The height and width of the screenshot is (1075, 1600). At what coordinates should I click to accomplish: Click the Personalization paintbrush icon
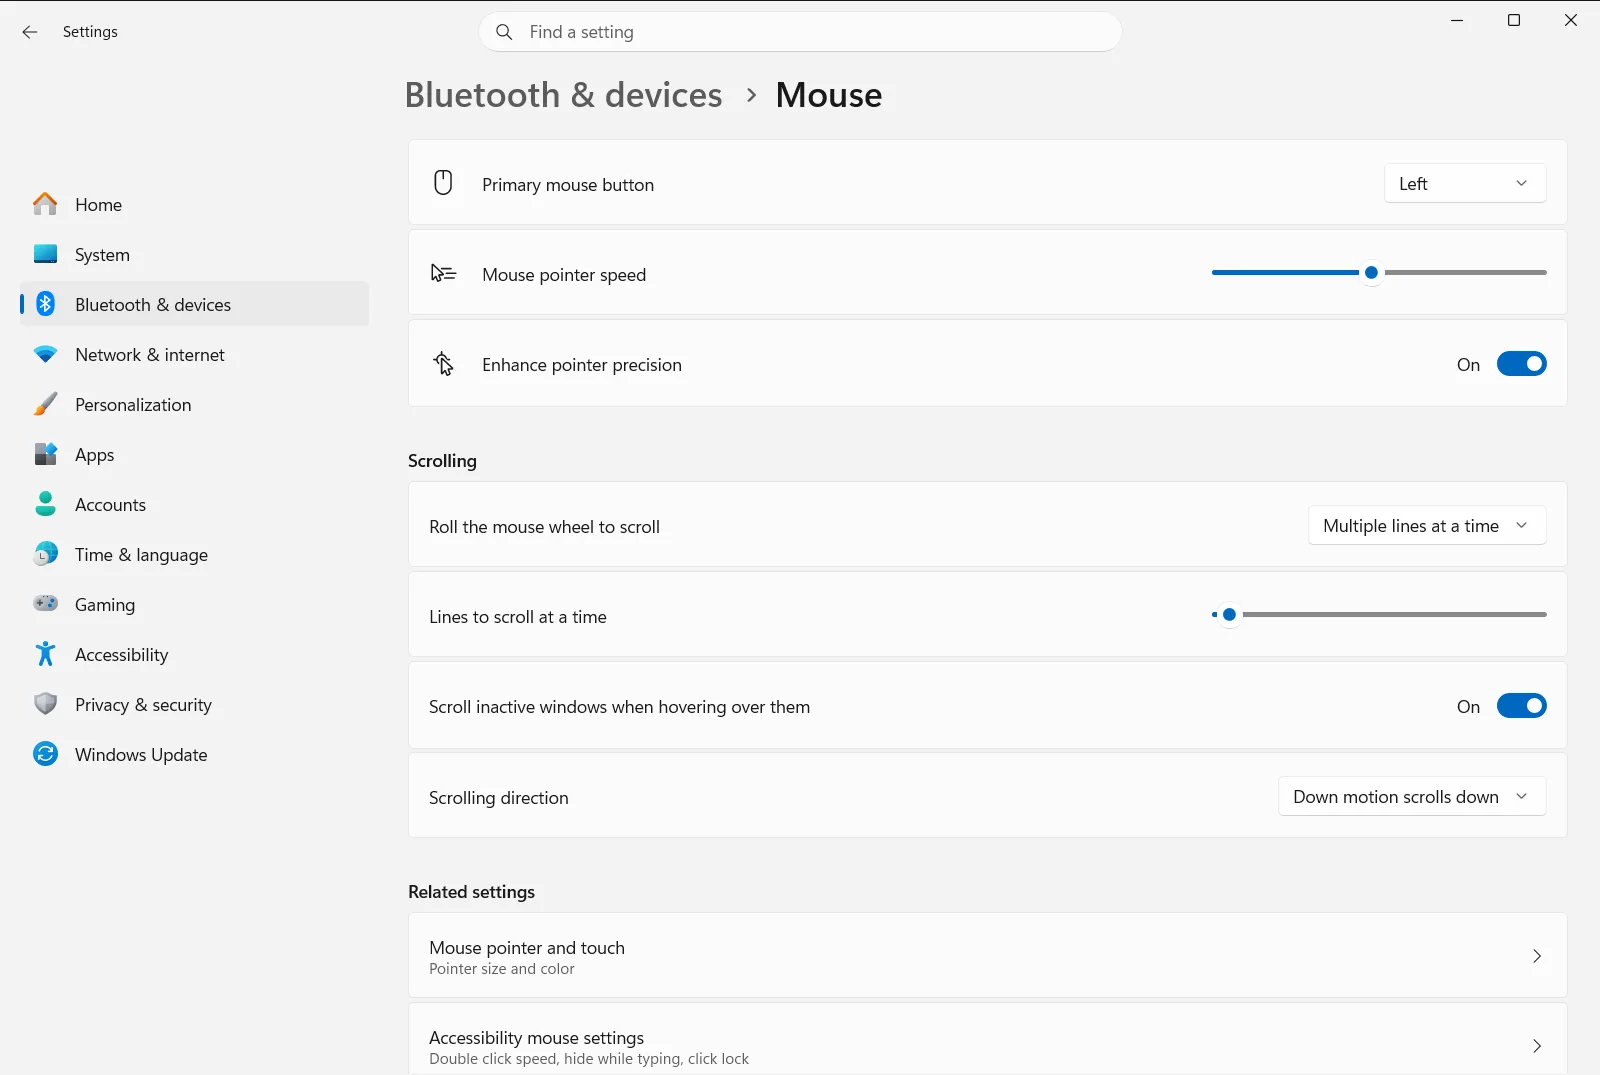coord(45,404)
